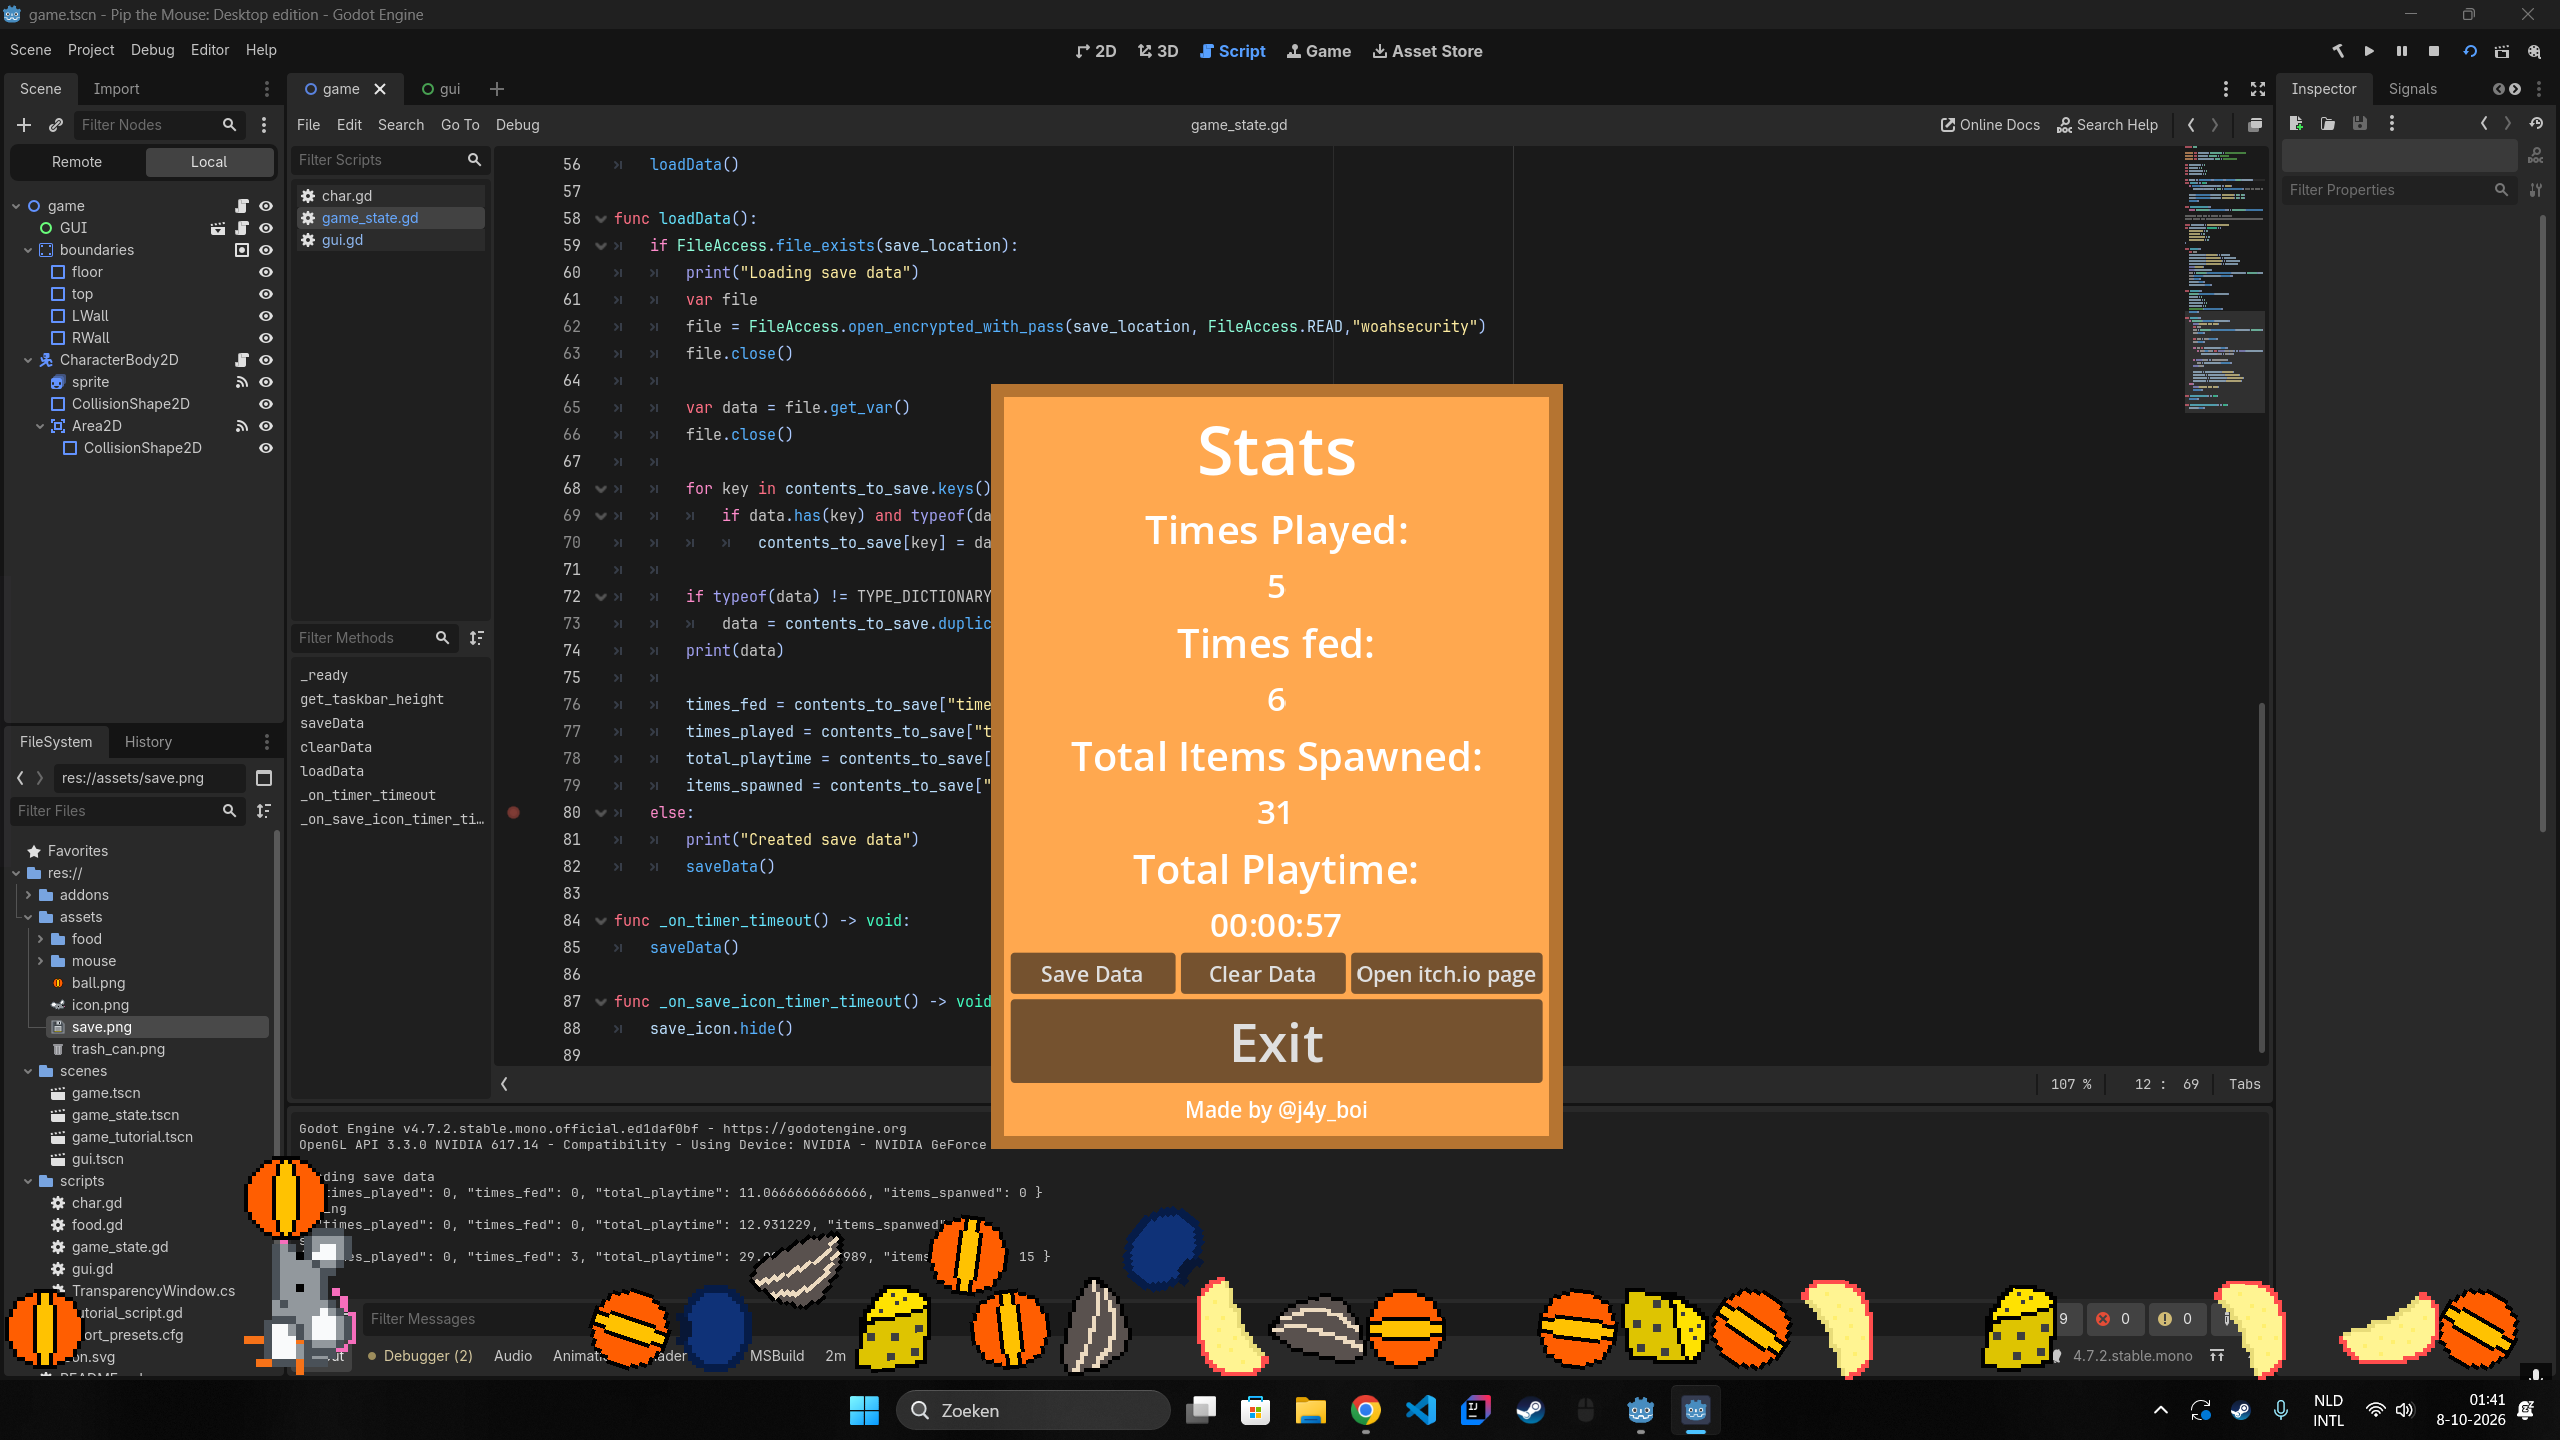Run the project with the play icon
Image resolution: width=2560 pixels, height=1440 pixels.
tap(2369, 51)
